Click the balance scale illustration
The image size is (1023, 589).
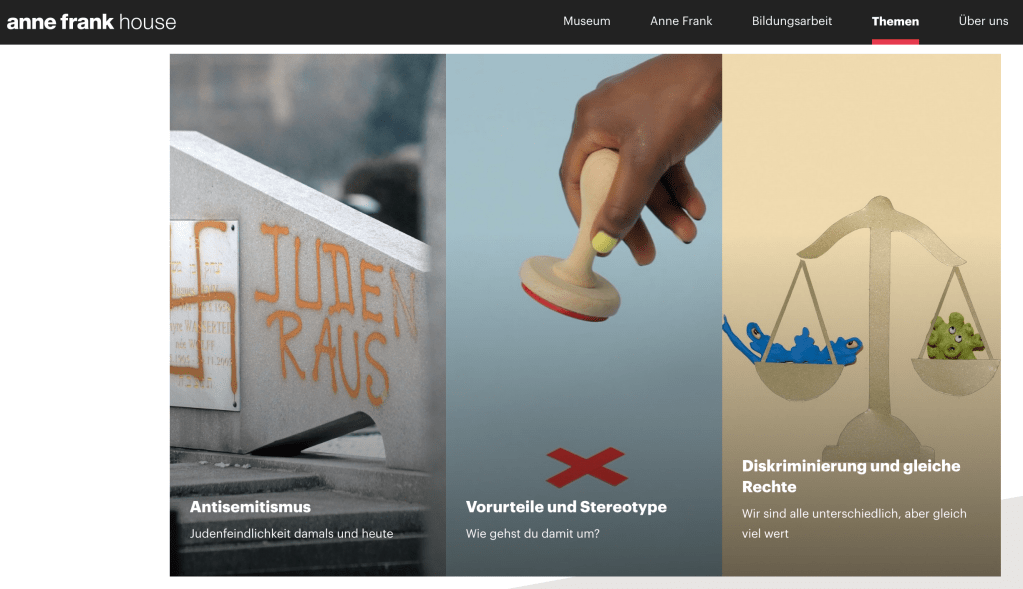874,326
